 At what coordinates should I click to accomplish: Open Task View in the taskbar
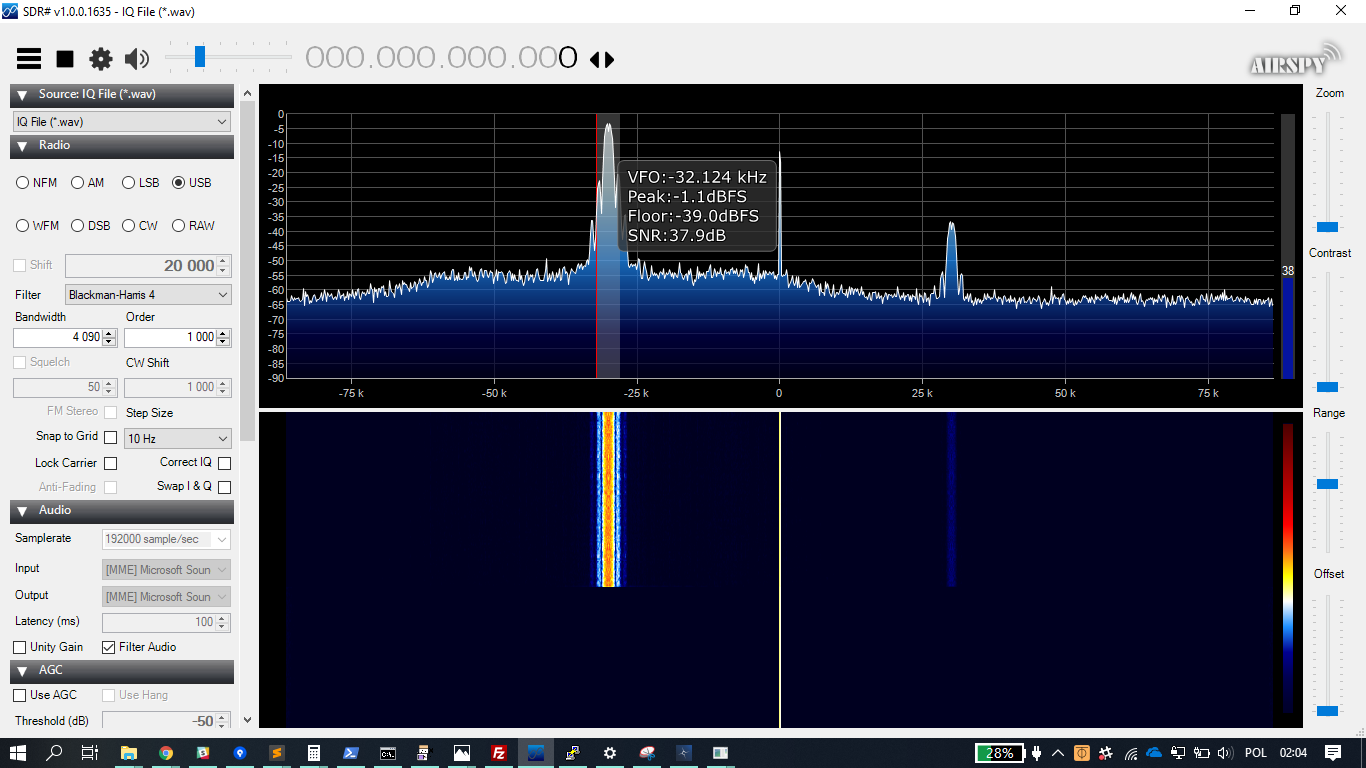[89, 753]
